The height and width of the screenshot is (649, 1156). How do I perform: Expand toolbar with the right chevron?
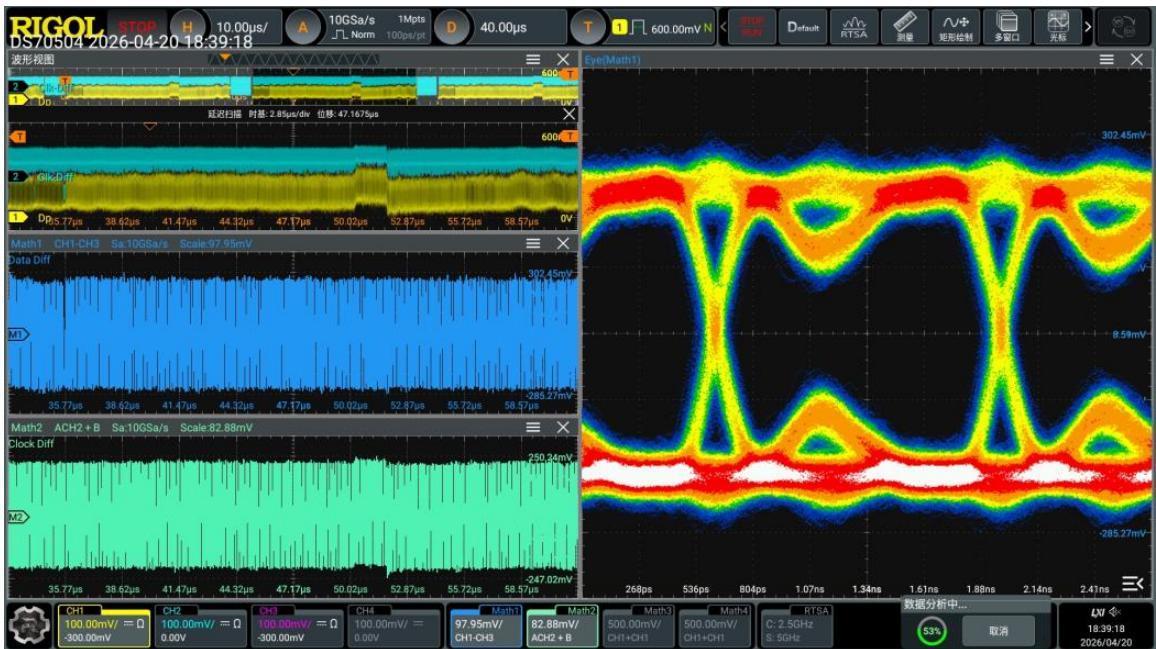tap(1087, 27)
